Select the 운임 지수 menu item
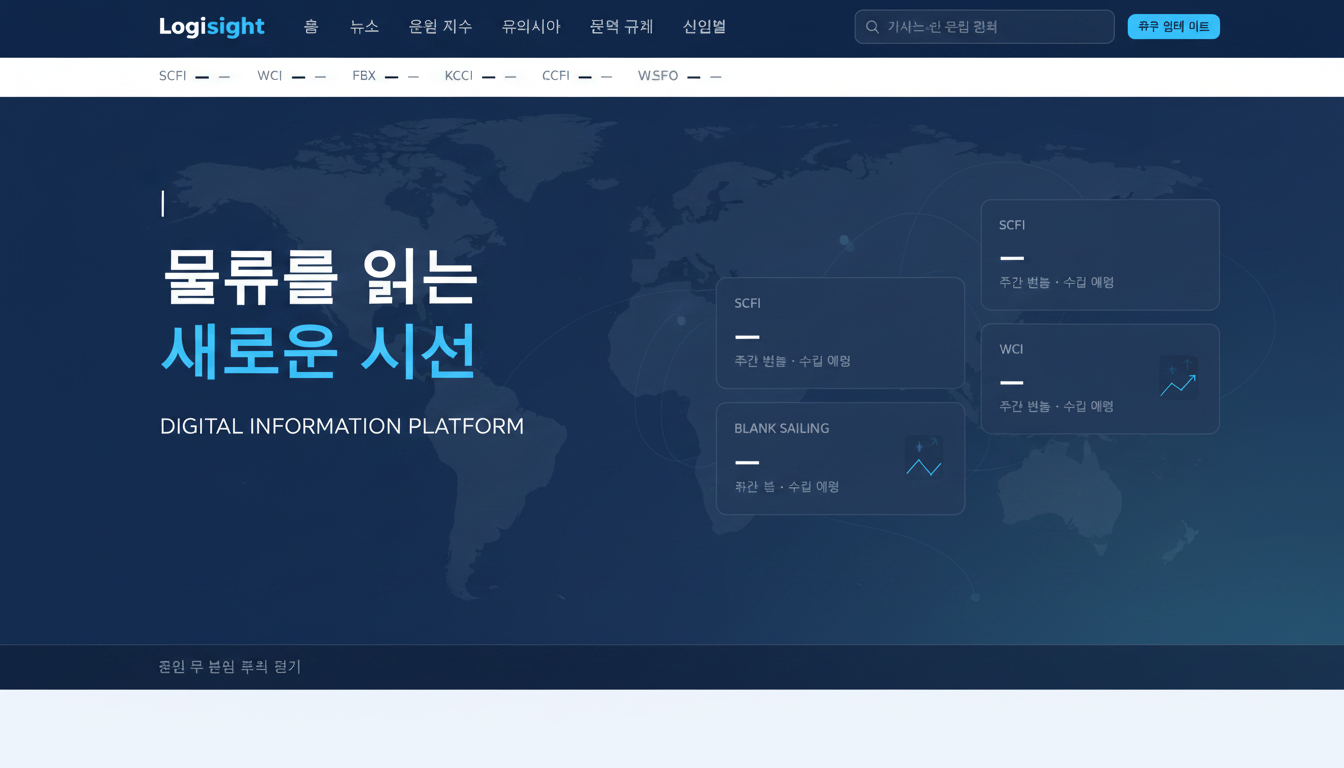Viewport: 1344px width, 768px height. (440, 27)
